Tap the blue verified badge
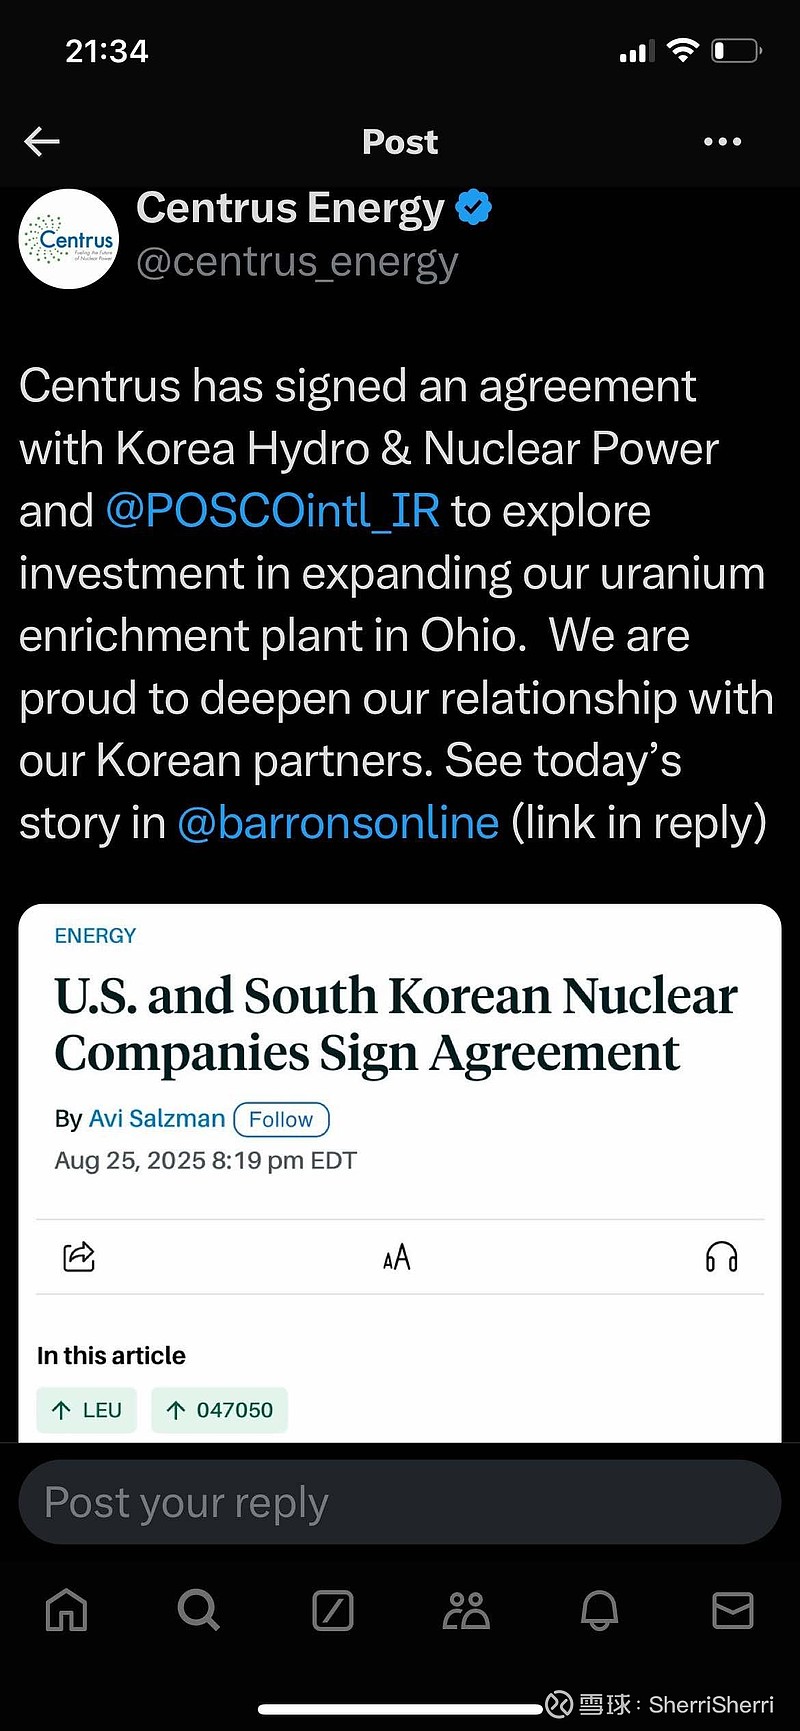Screen dimensions: 800x1731 (474, 208)
